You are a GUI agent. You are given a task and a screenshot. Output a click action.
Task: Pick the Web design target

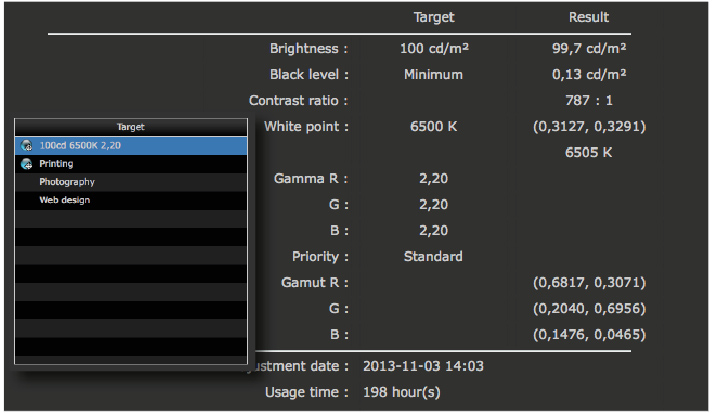tap(64, 200)
